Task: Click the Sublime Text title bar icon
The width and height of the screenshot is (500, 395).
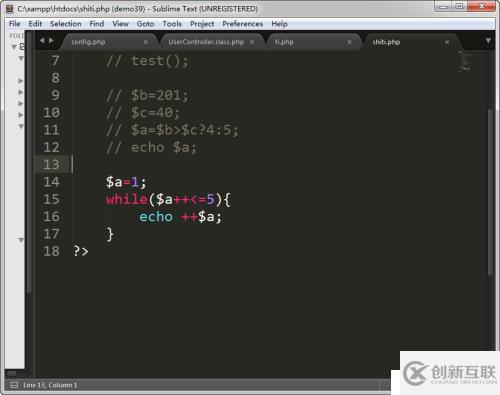Action: pos(10,9)
